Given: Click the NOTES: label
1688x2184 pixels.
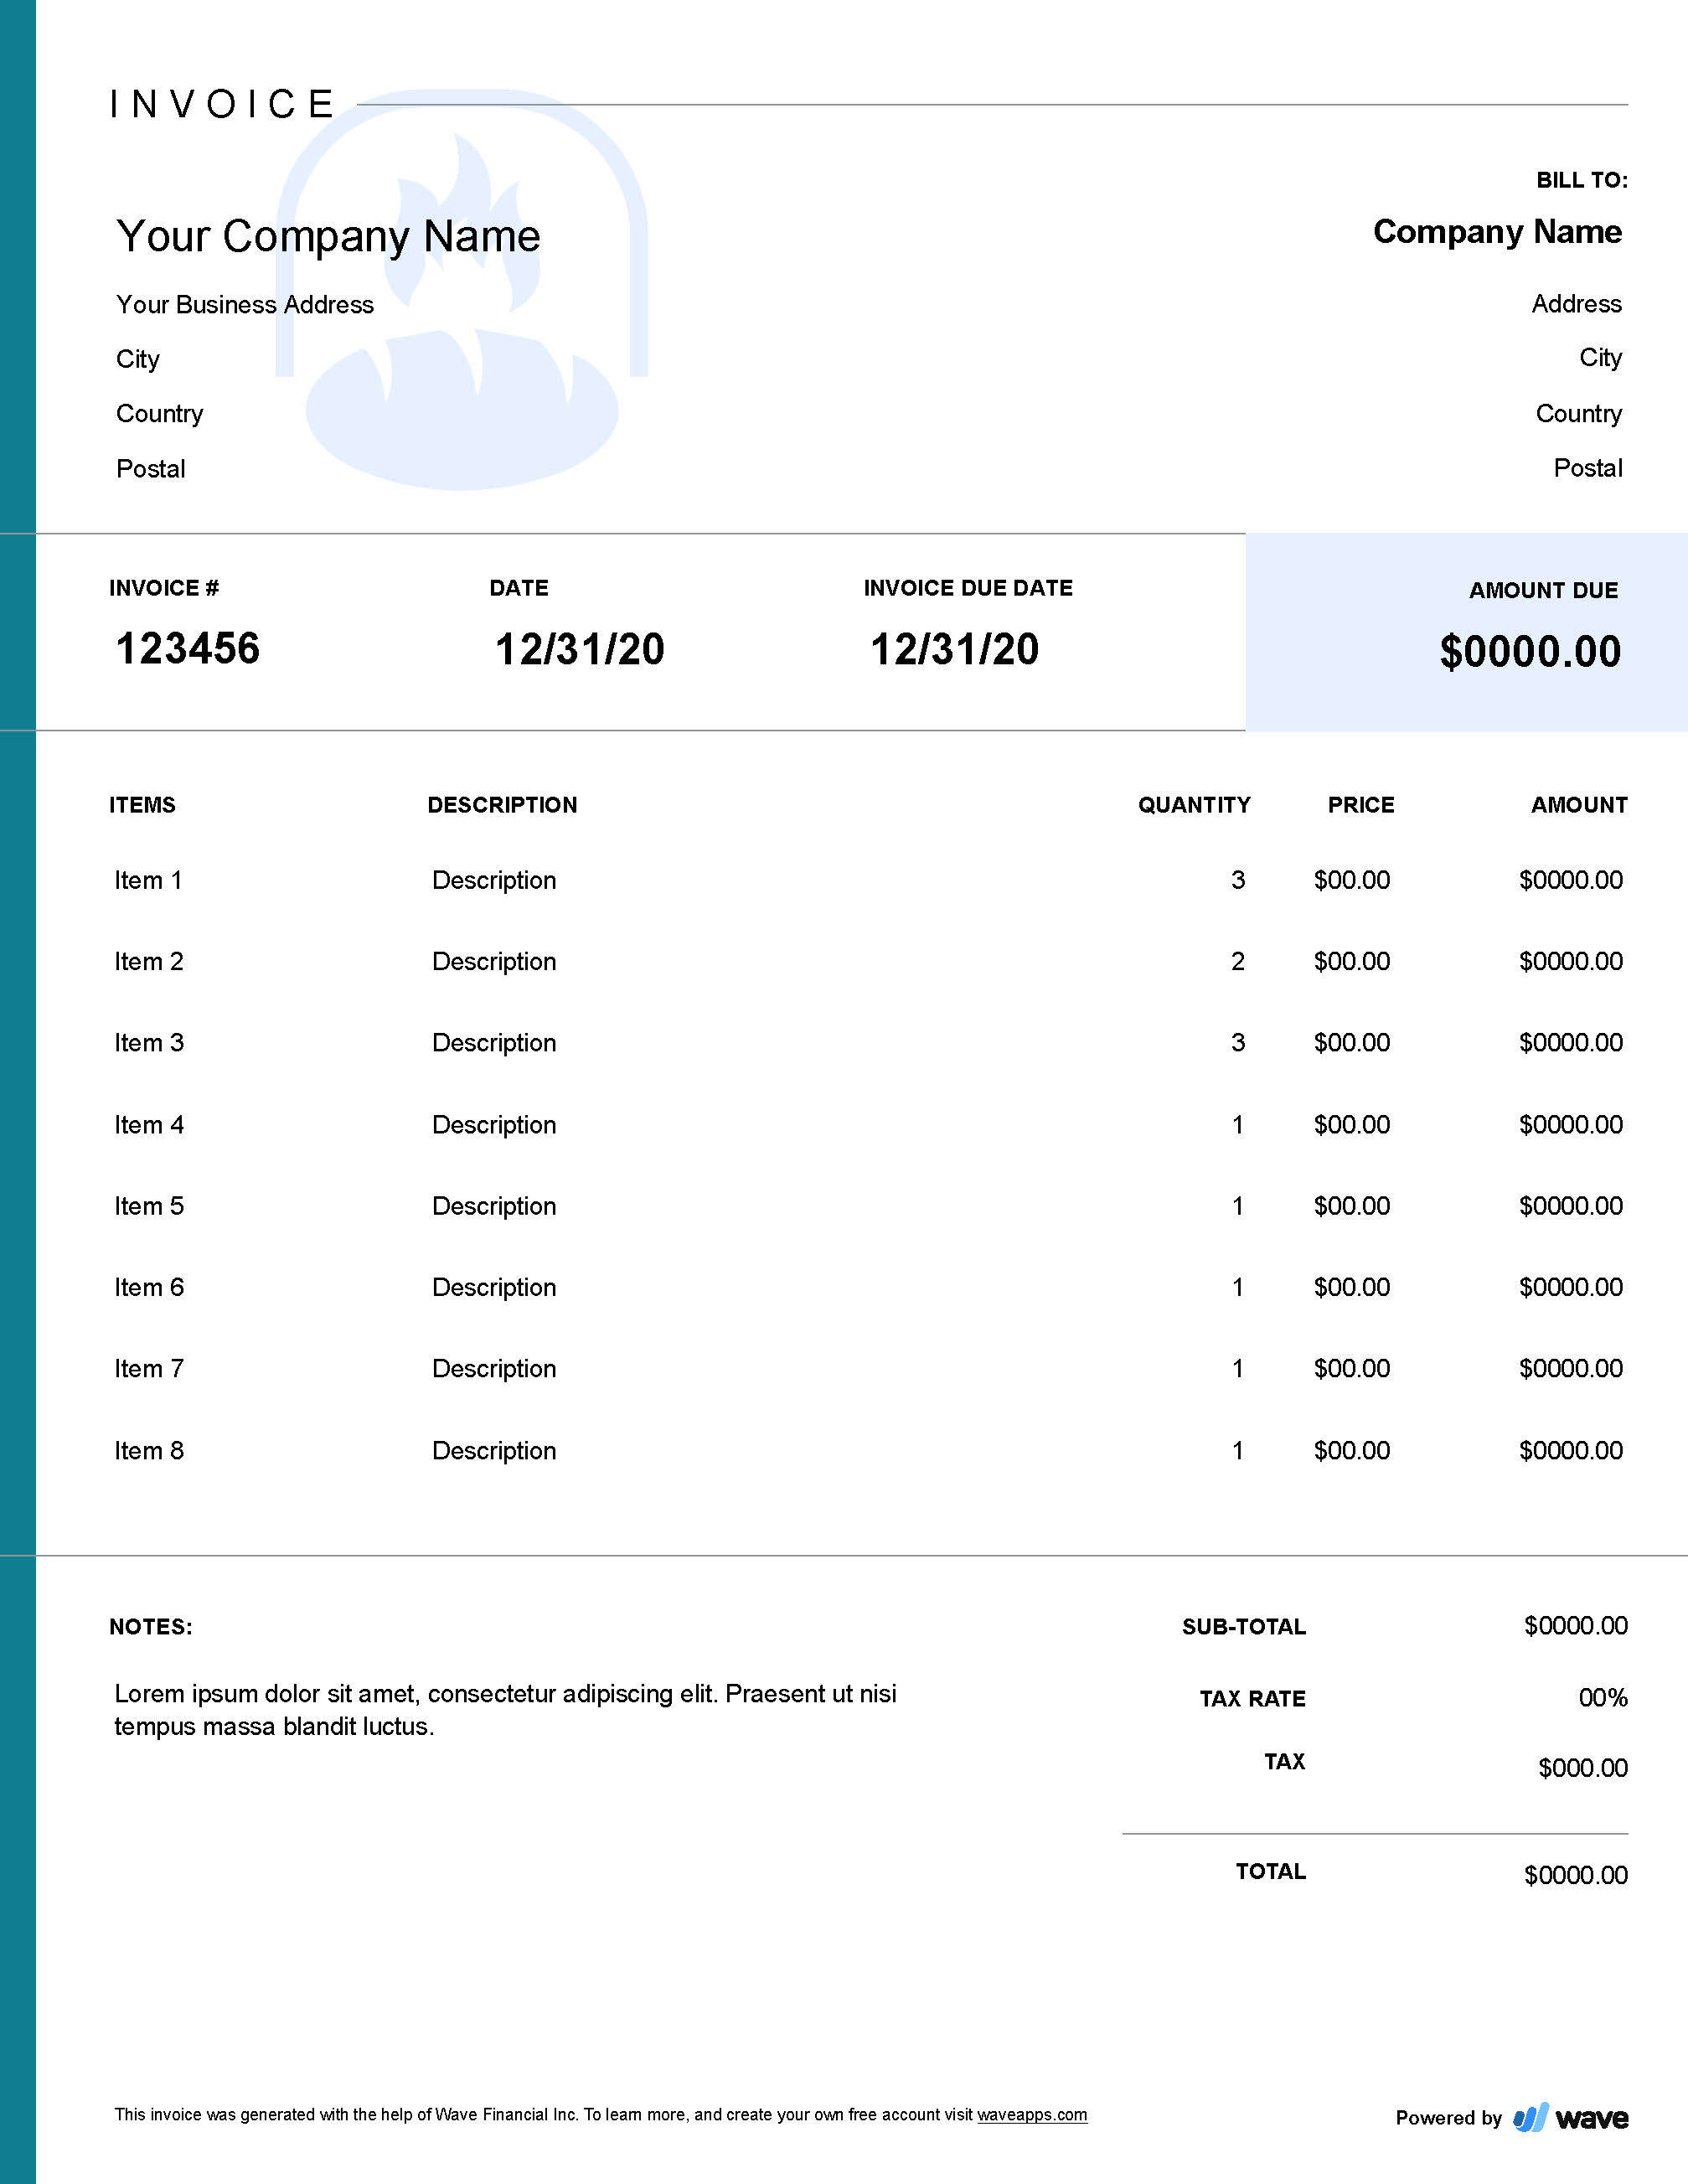Looking at the screenshot, I should click(x=151, y=1627).
